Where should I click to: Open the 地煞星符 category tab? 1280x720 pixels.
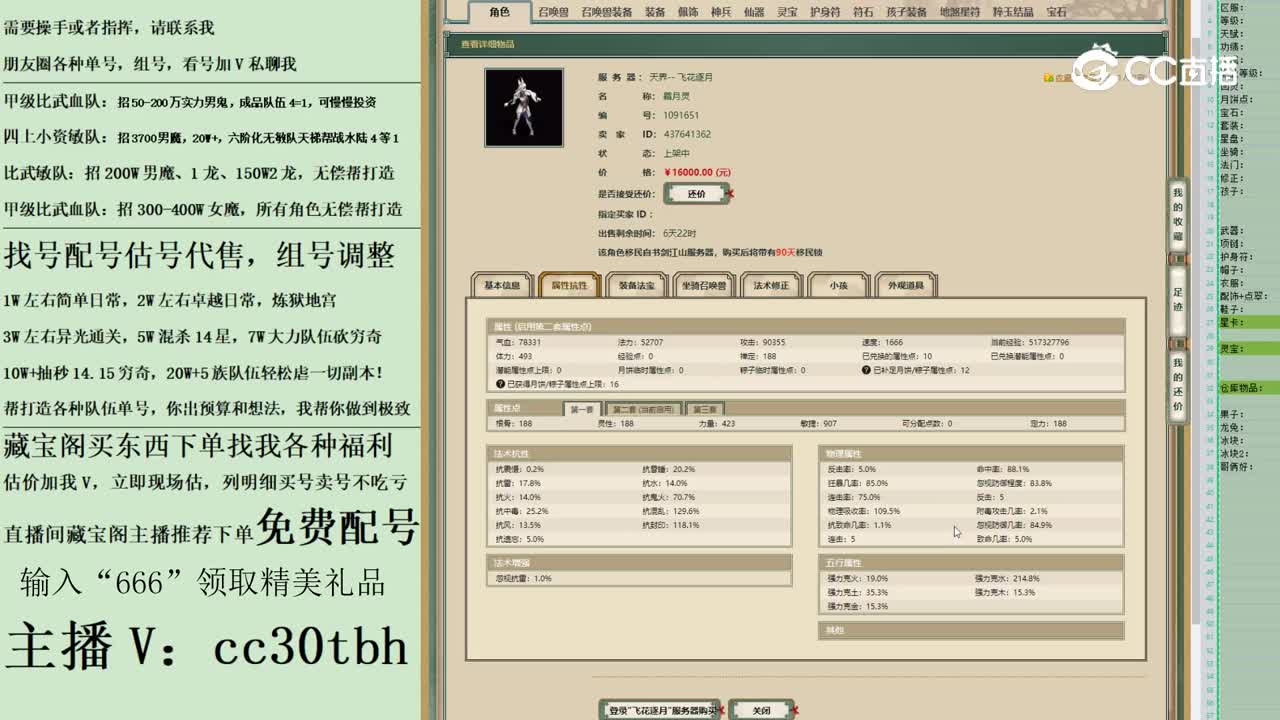coord(960,12)
